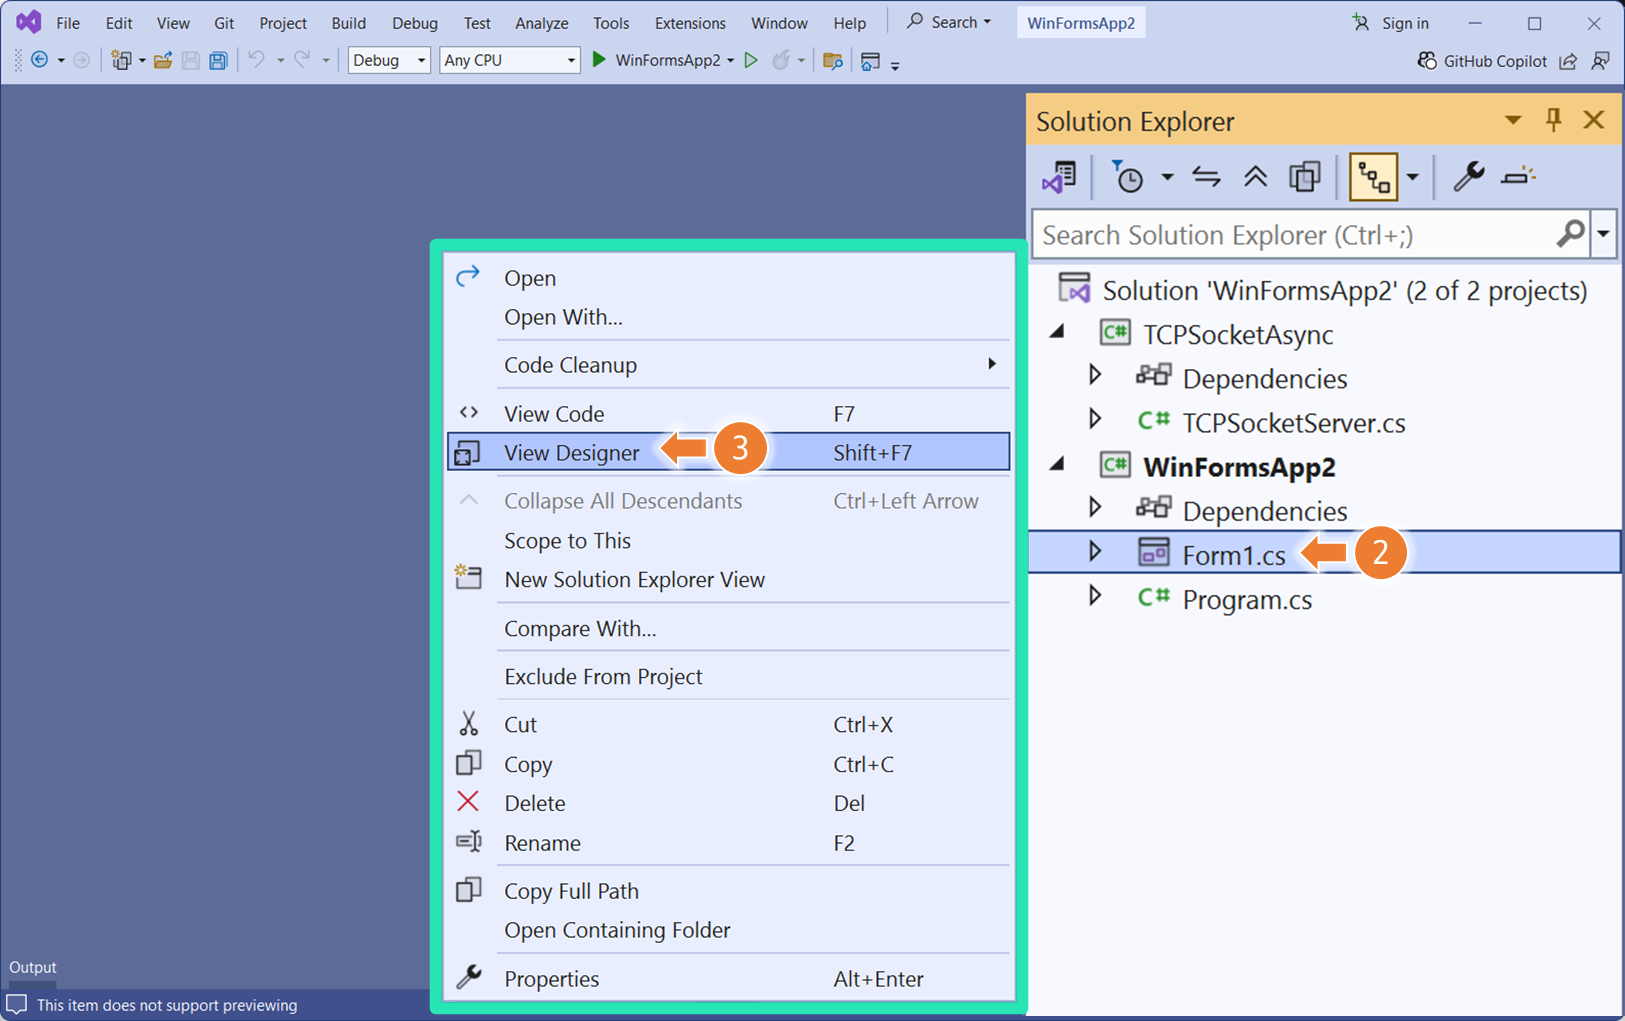Click the Hot Reload flame icon
This screenshot has height=1021, width=1625.
click(x=781, y=60)
